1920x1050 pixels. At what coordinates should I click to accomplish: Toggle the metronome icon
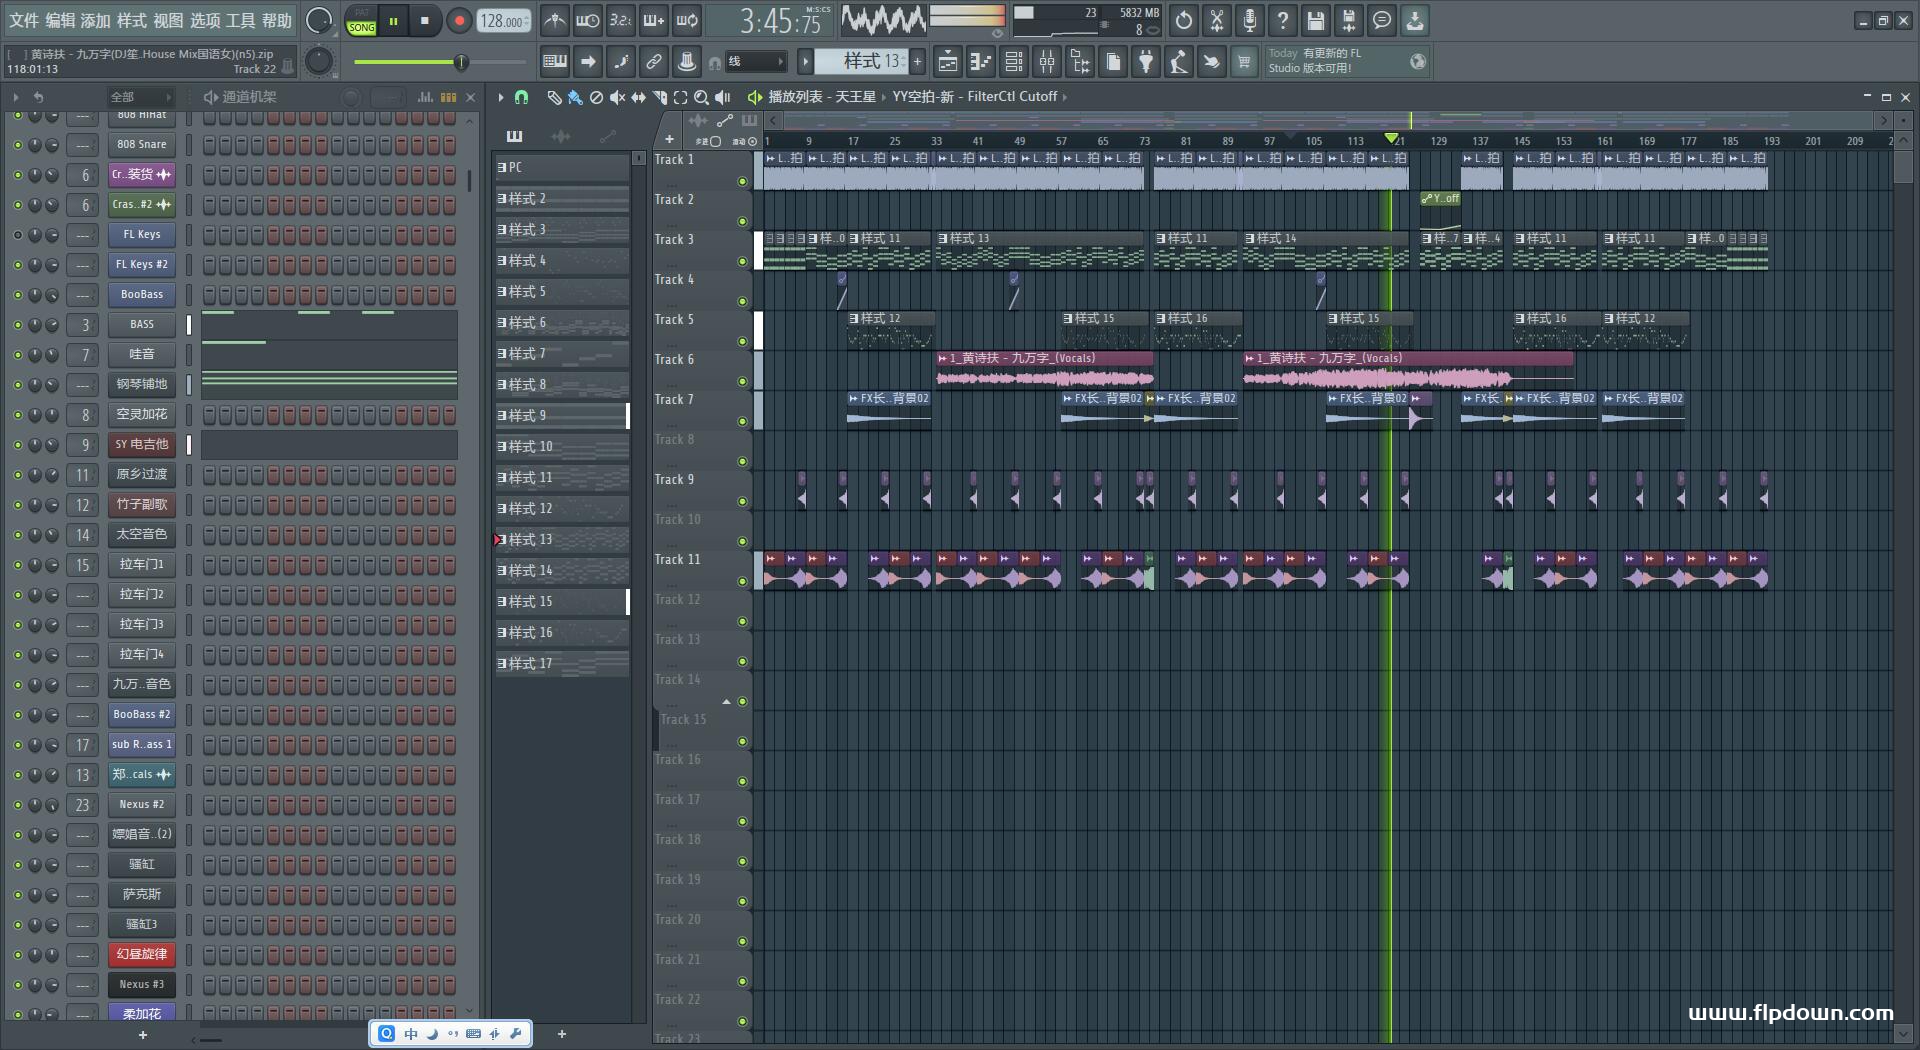point(554,20)
